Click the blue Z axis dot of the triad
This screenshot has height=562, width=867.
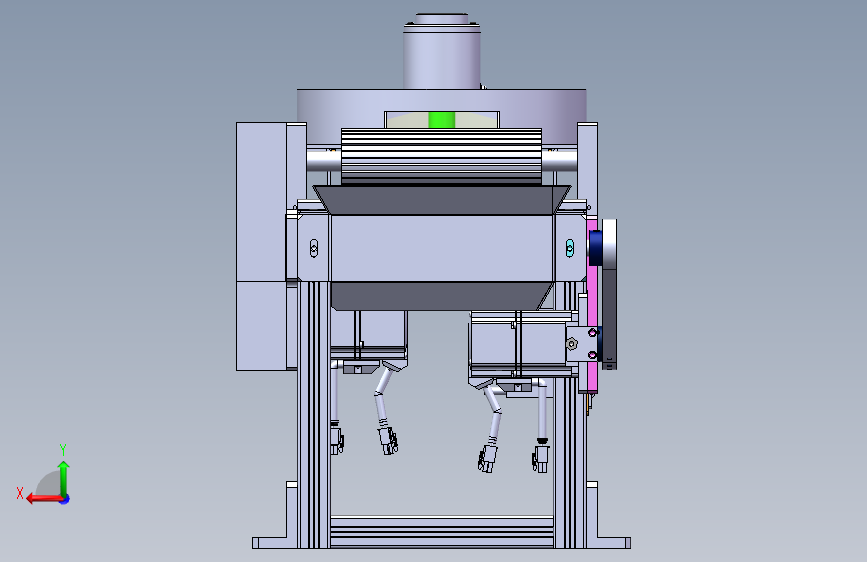65,499
